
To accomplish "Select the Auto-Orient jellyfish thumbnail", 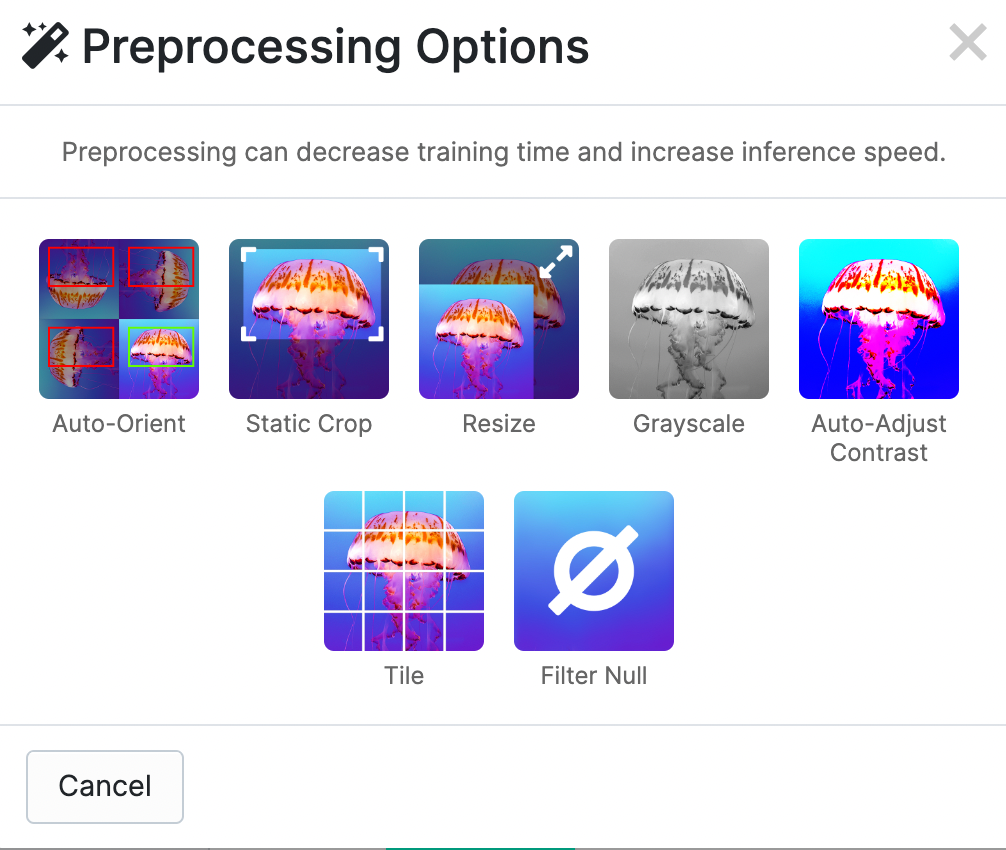I will click(x=119, y=319).
